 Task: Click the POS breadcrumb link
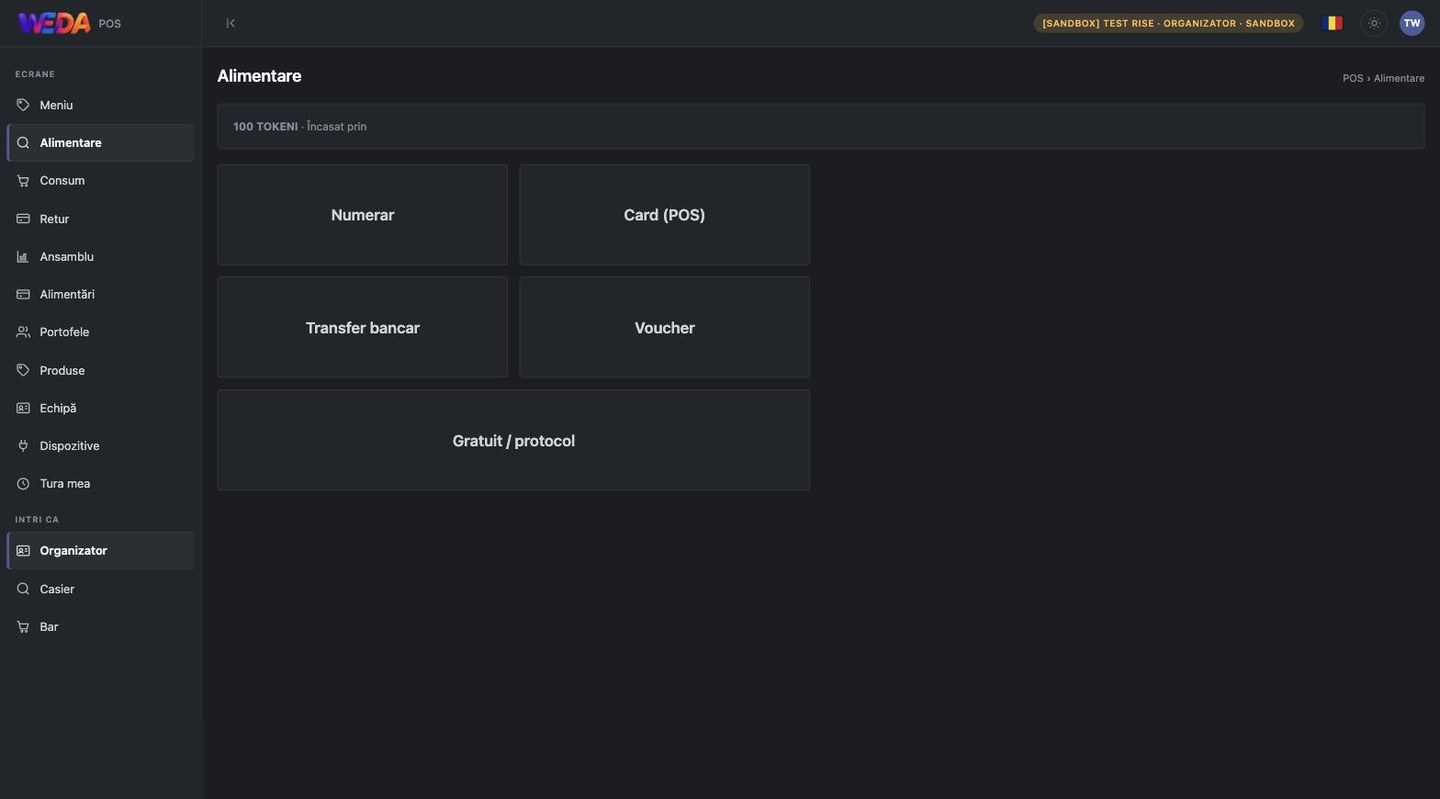click(x=1353, y=78)
